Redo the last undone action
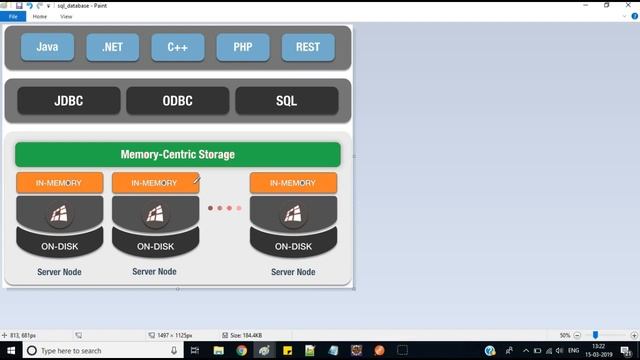 (40, 6)
